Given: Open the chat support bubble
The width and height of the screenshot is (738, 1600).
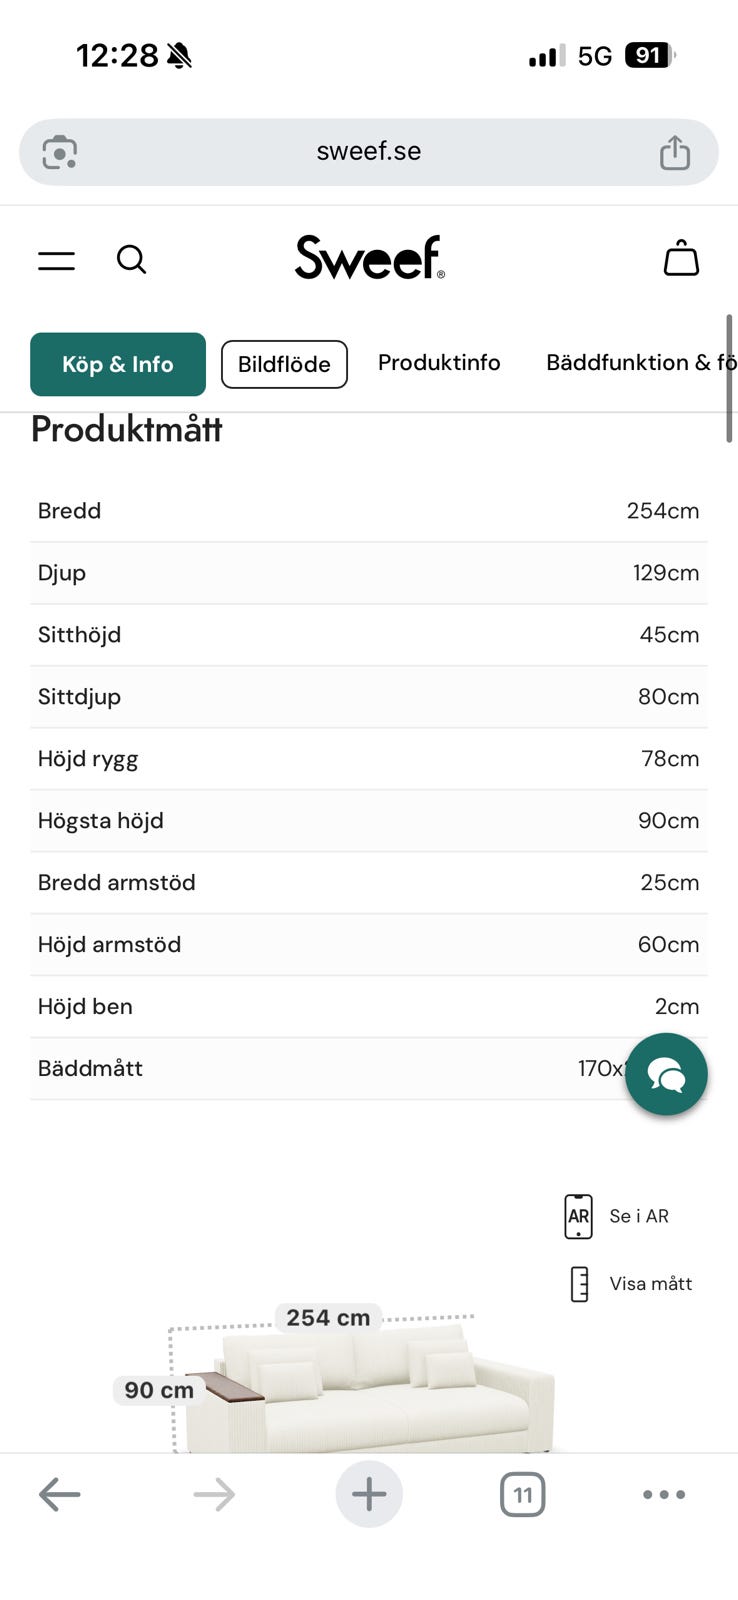Looking at the screenshot, I should point(666,1074).
